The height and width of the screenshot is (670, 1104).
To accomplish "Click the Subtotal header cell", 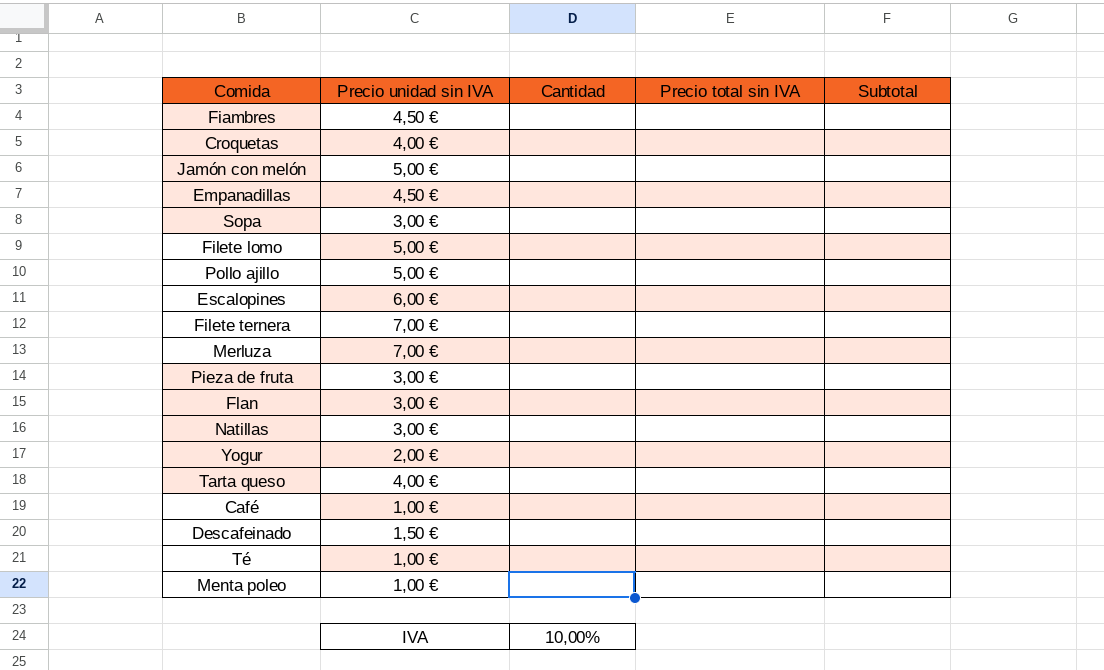I will [x=887, y=91].
